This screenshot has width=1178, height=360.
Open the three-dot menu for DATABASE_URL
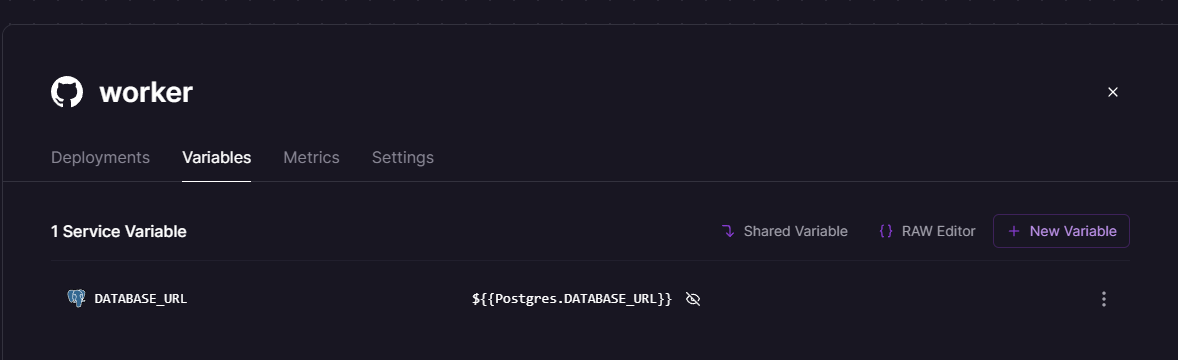1104,299
